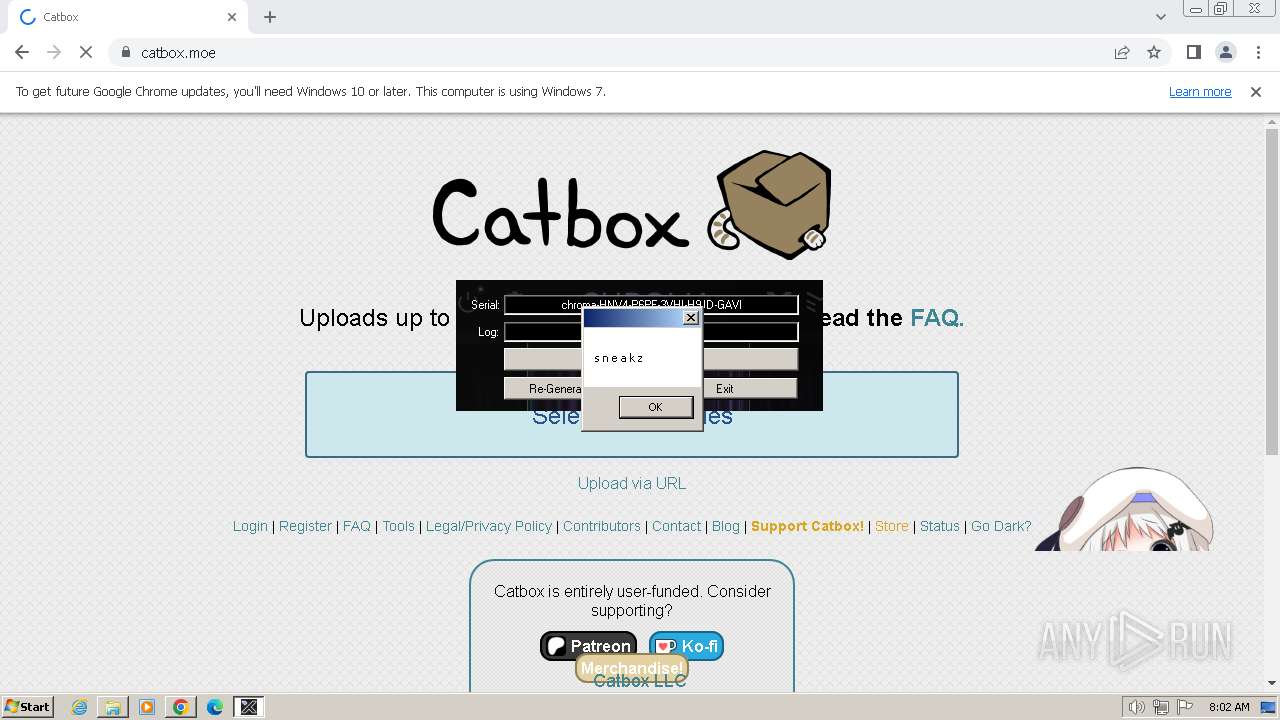The height and width of the screenshot is (720, 1280).
Task: Click the Ko-fi button
Action: [x=686, y=646]
